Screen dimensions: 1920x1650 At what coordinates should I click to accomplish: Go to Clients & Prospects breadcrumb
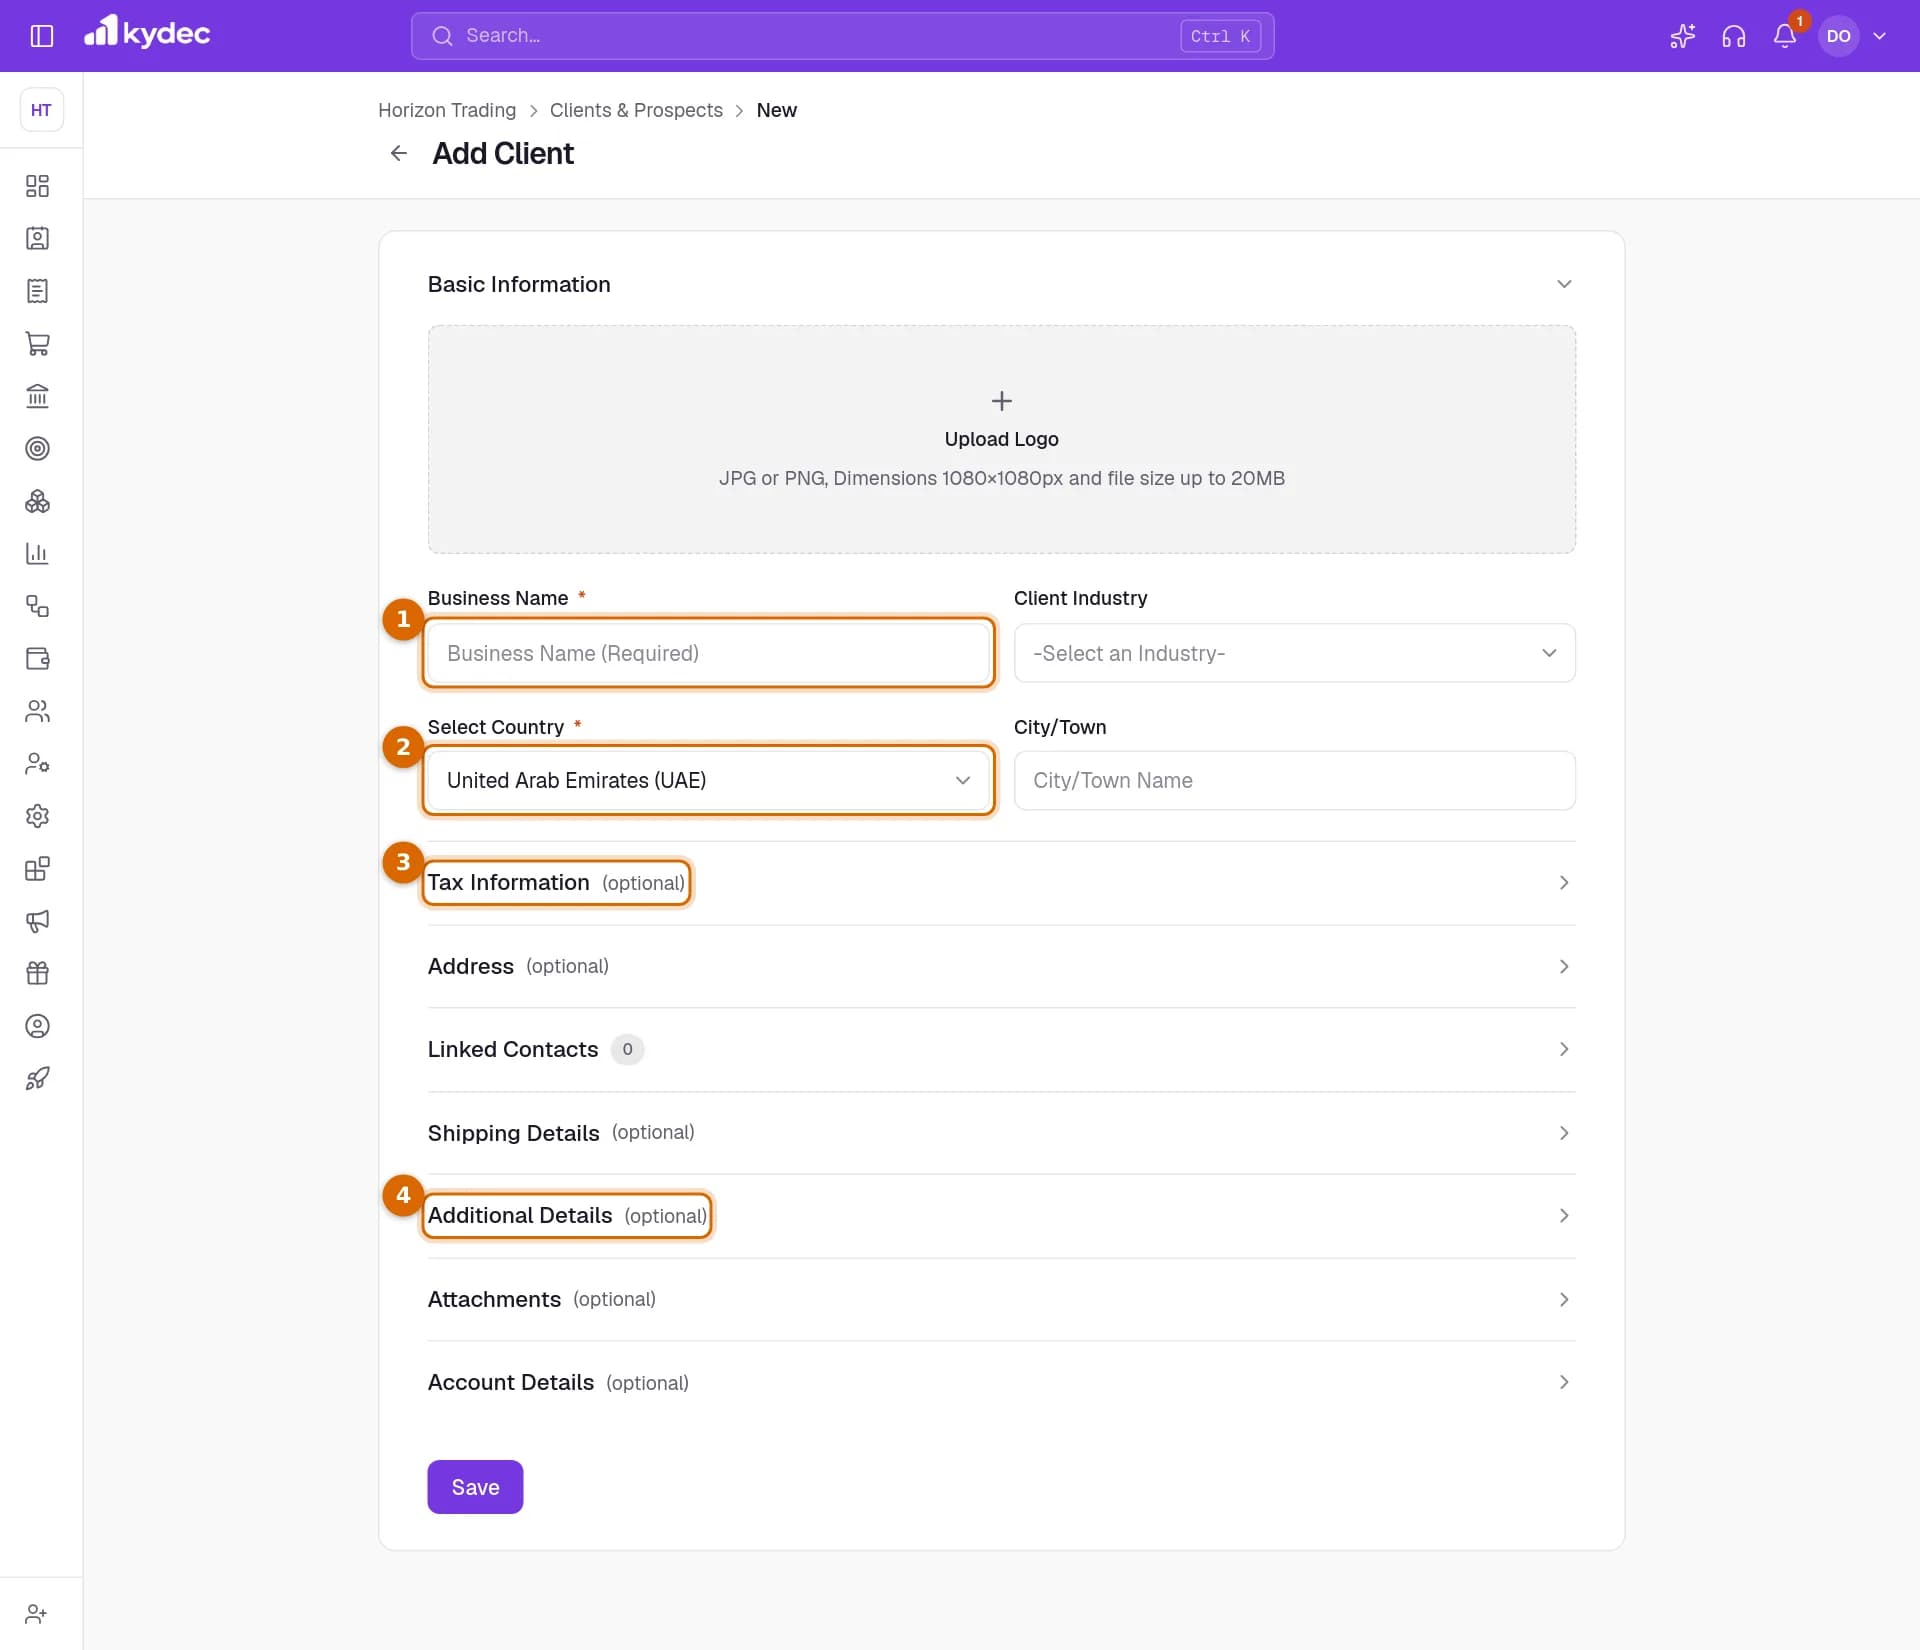(636, 110)
